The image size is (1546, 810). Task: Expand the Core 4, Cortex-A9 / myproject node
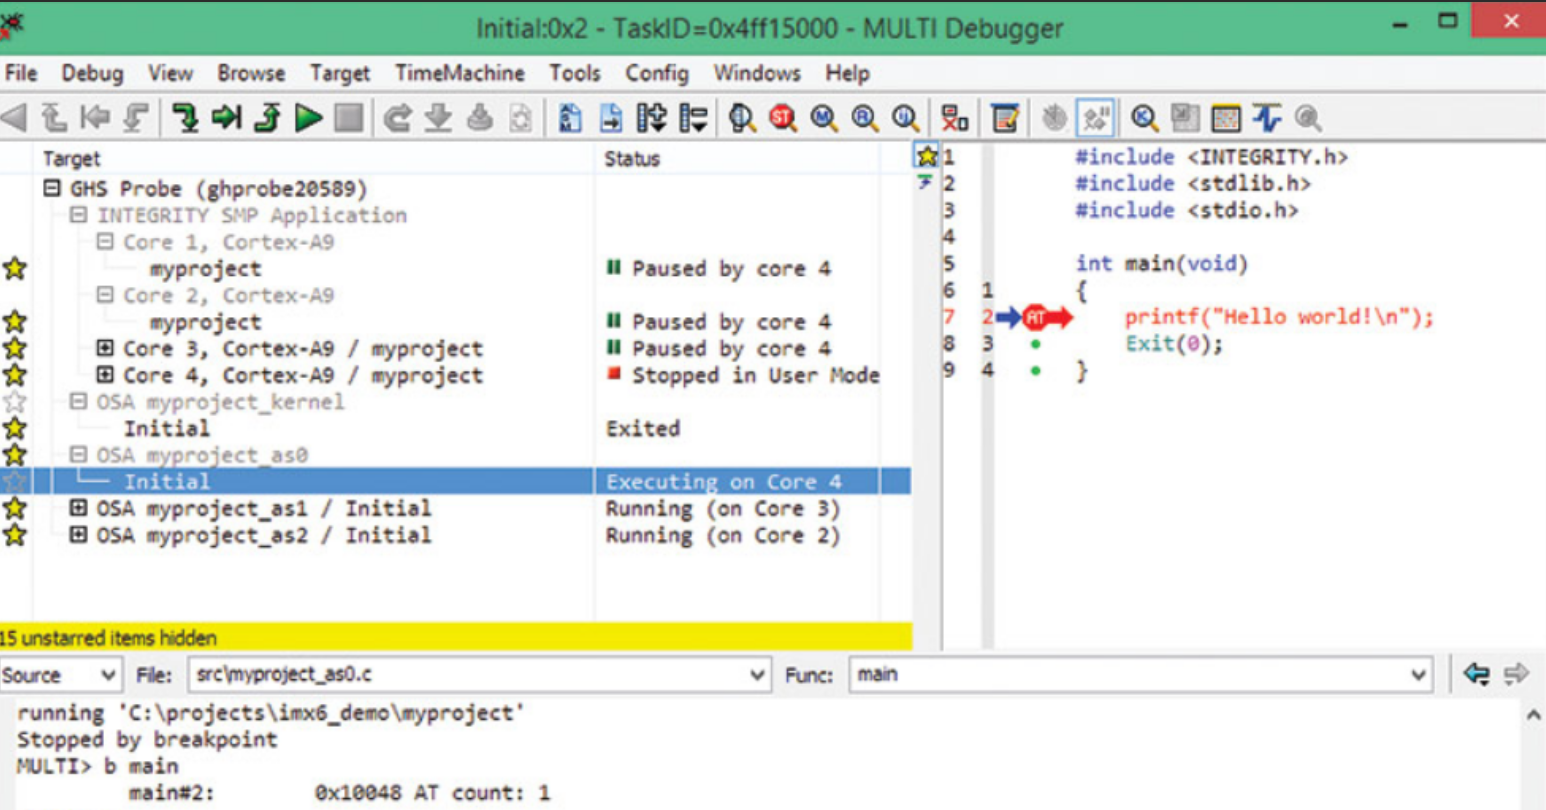point(105,375)
